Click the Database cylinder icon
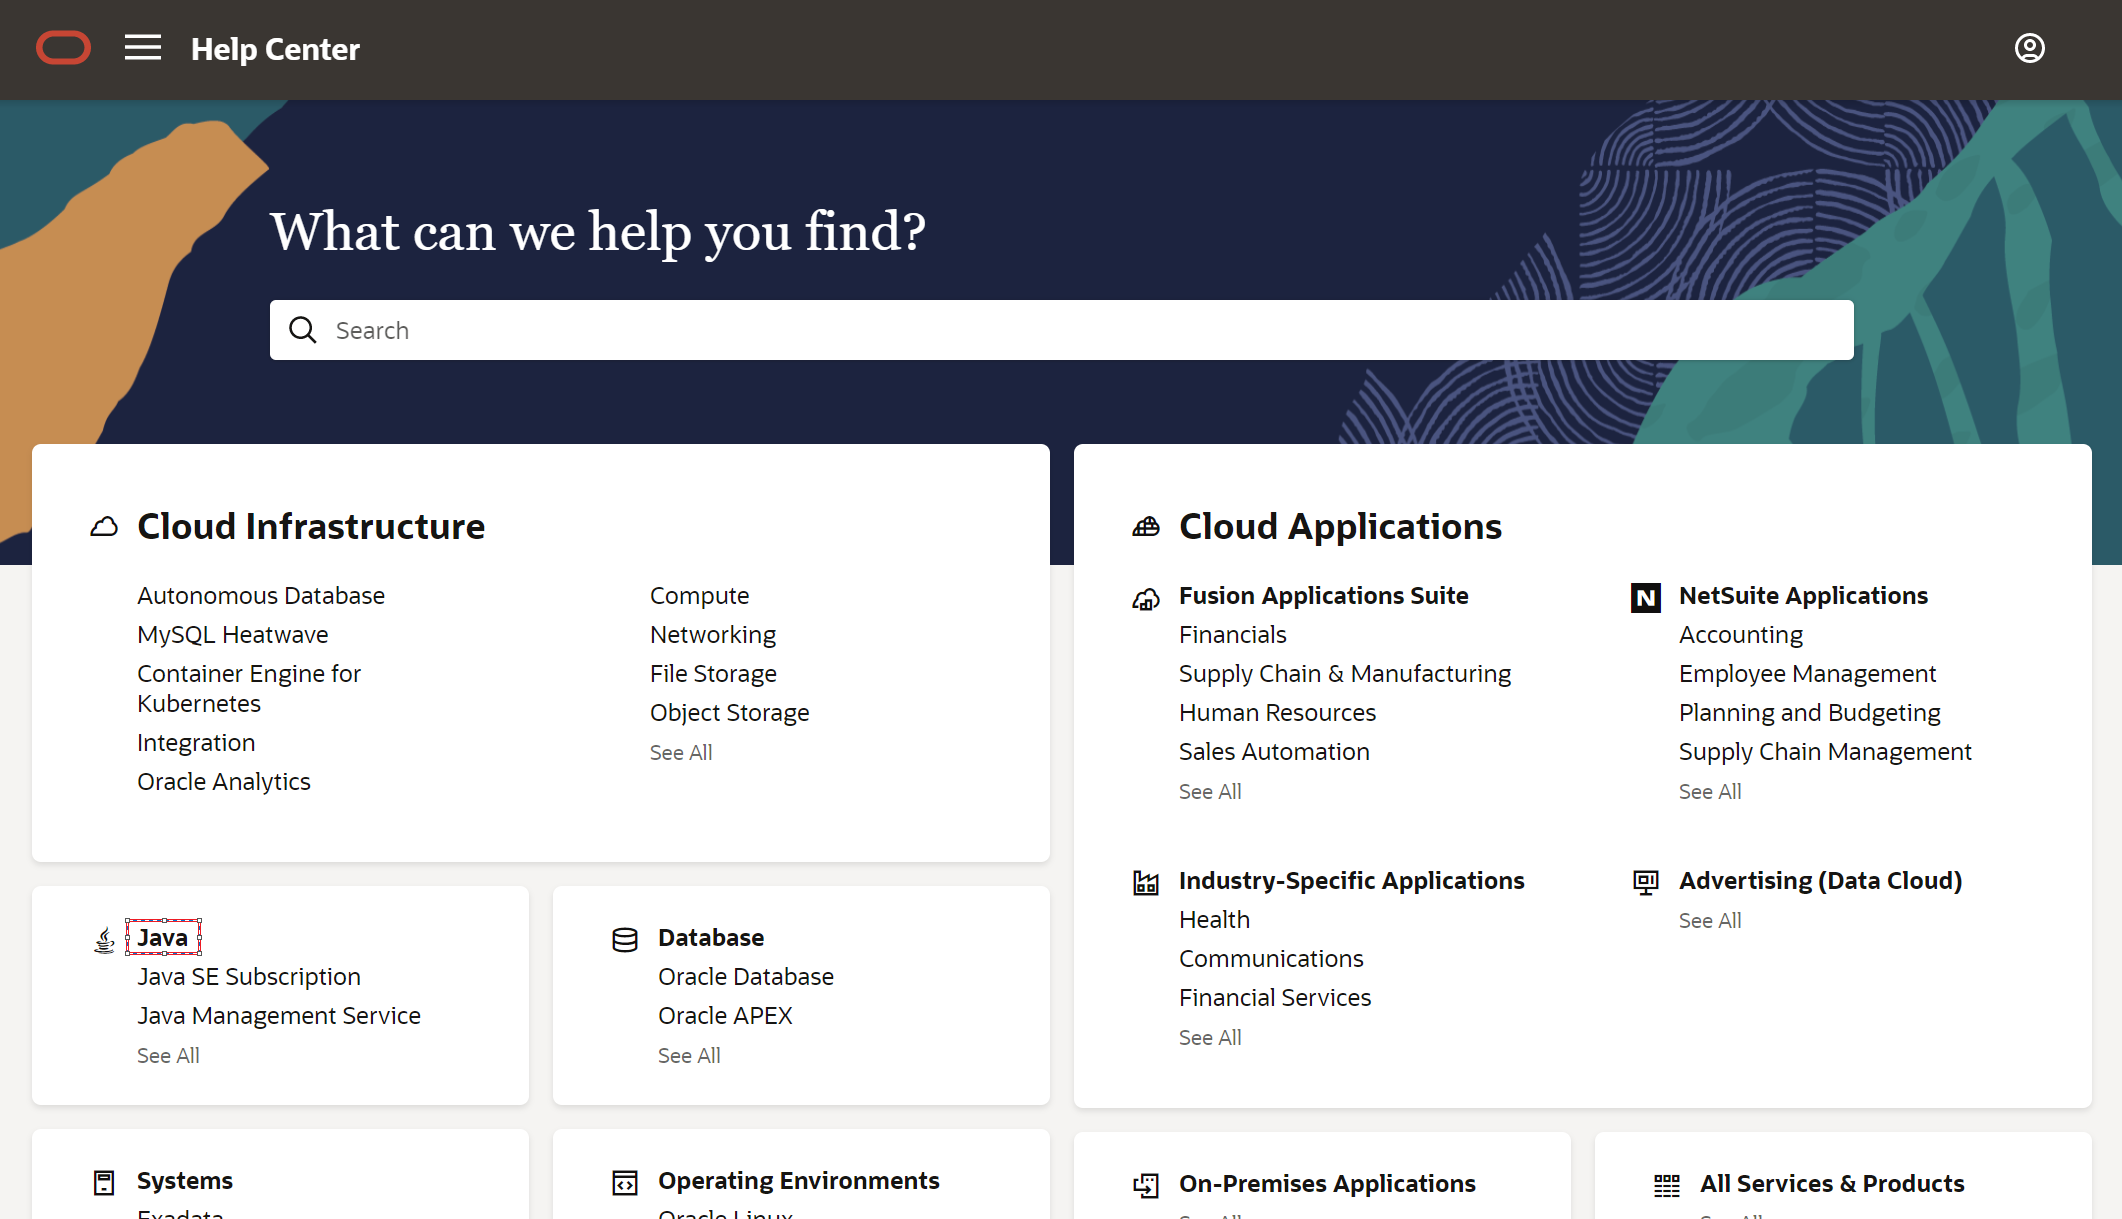This screenshot has height=1219, width=2122. point(625,940)
